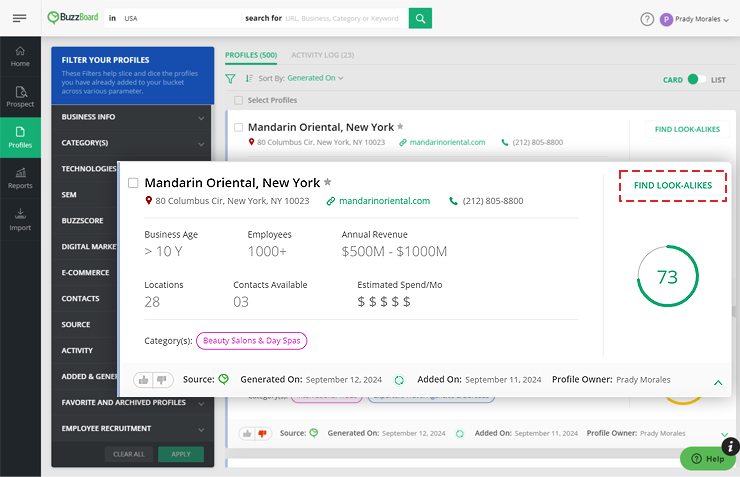Viewport: 740px width, 477px height.
Task: Expand BUSINESS INFO filter section
Action: pyautogui.click(x=132, y=117)
